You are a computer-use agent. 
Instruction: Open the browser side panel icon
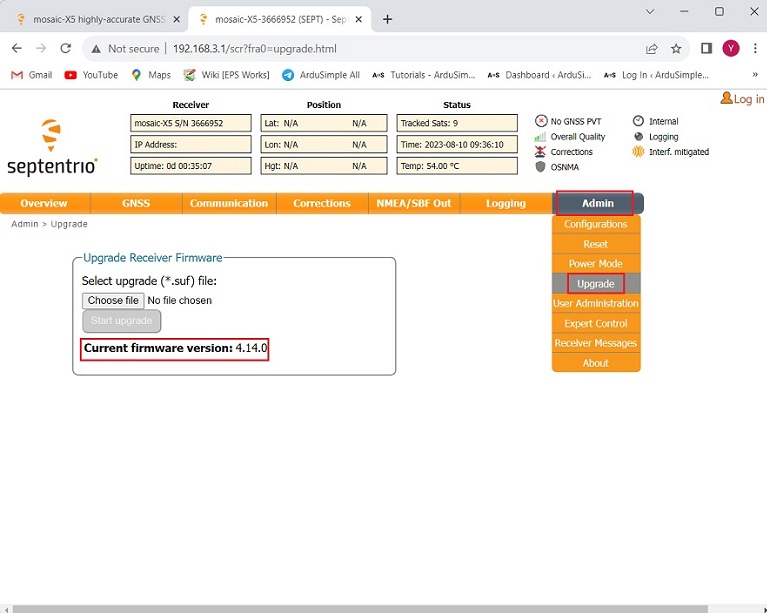(706, 48)
